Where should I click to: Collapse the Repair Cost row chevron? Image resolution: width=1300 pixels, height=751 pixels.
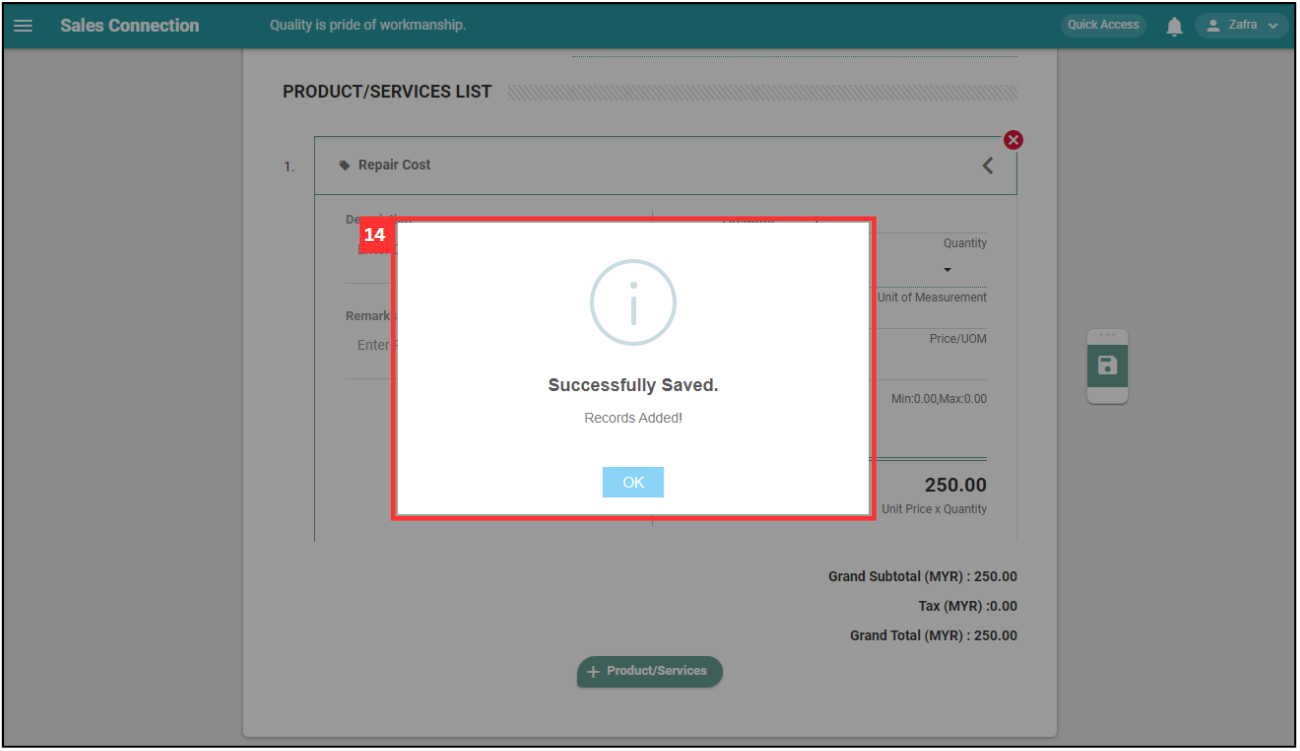[x=987, y=166]
